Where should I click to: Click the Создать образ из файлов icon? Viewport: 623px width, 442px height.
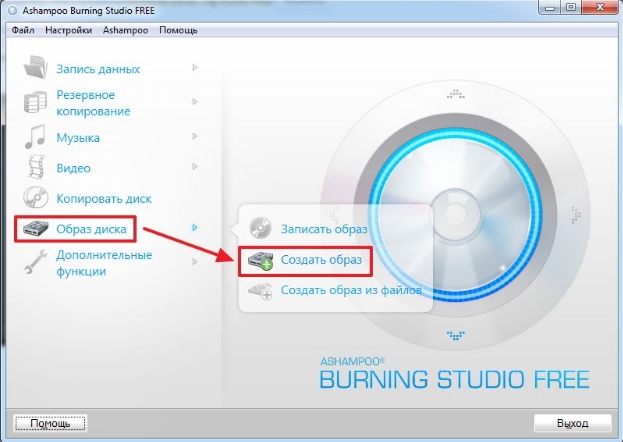point(261,291)
